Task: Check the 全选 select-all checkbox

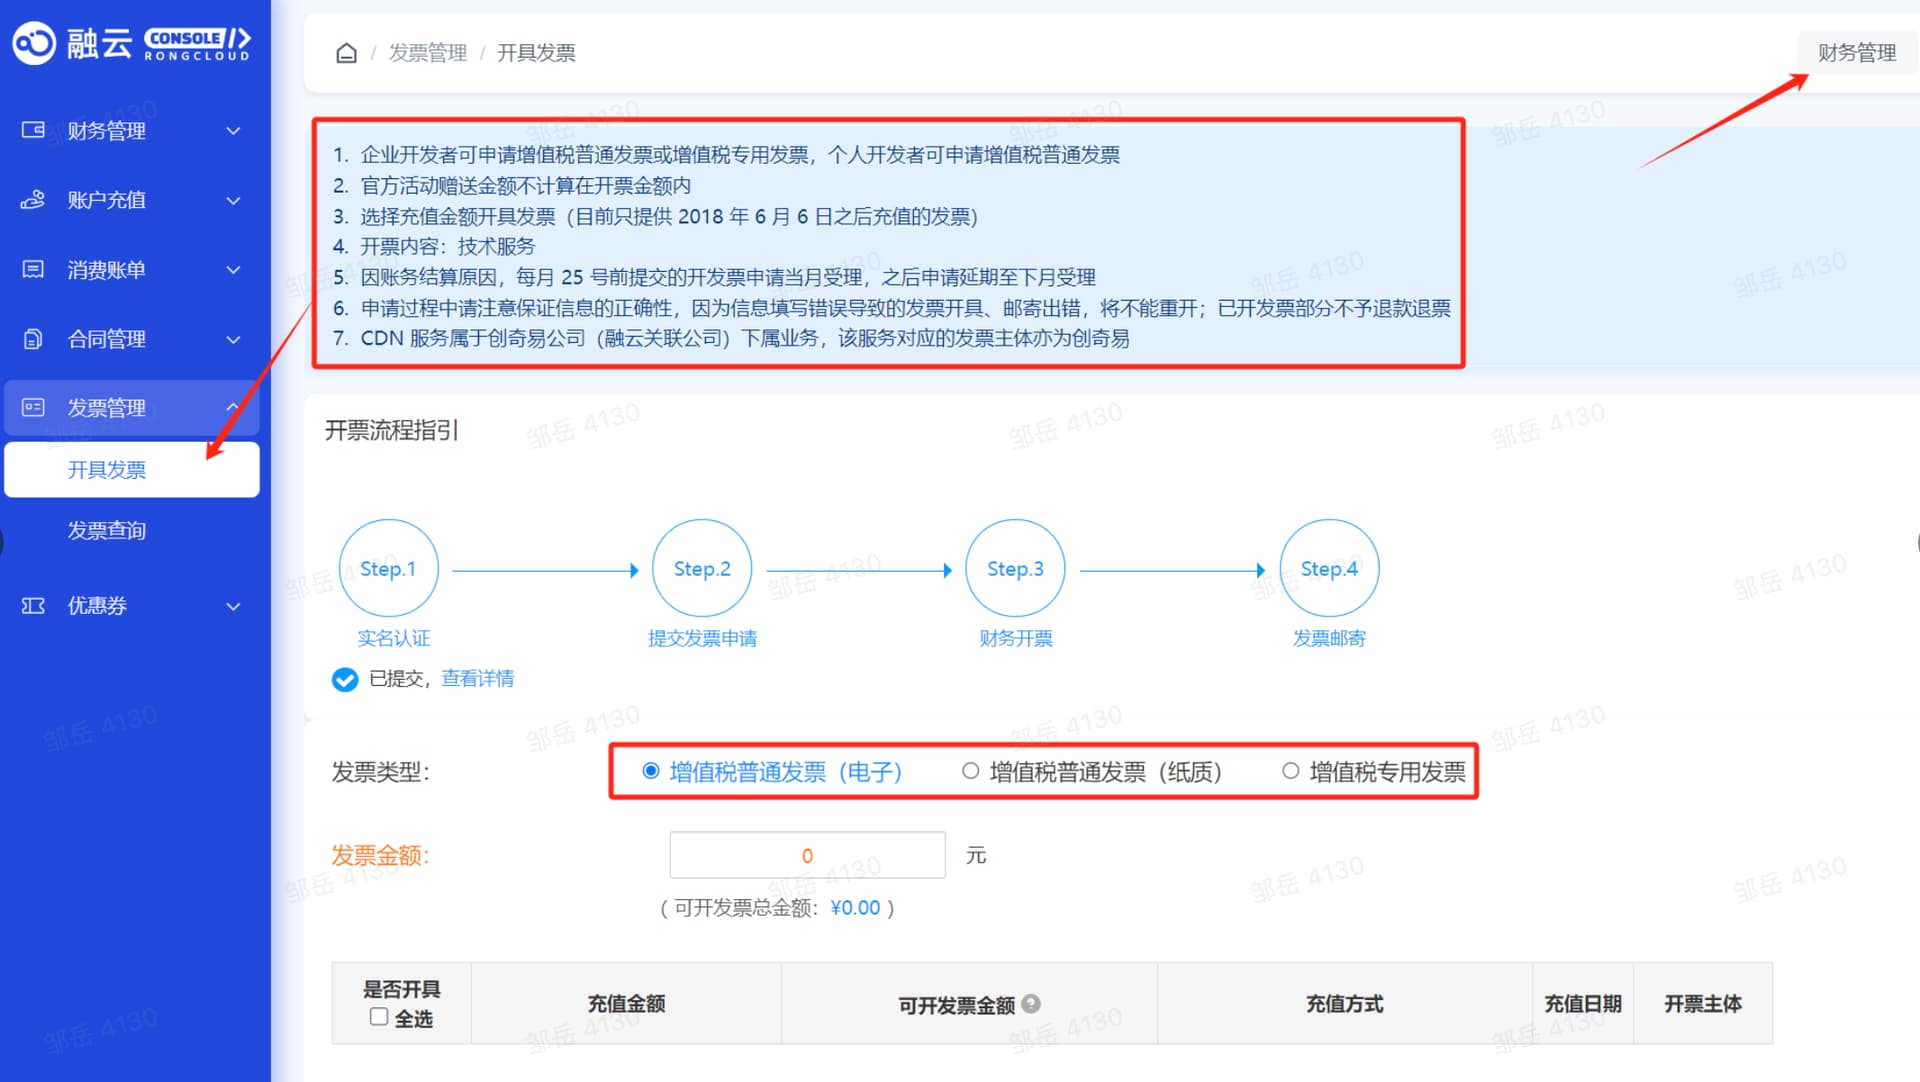Action: pos(379,1017)
